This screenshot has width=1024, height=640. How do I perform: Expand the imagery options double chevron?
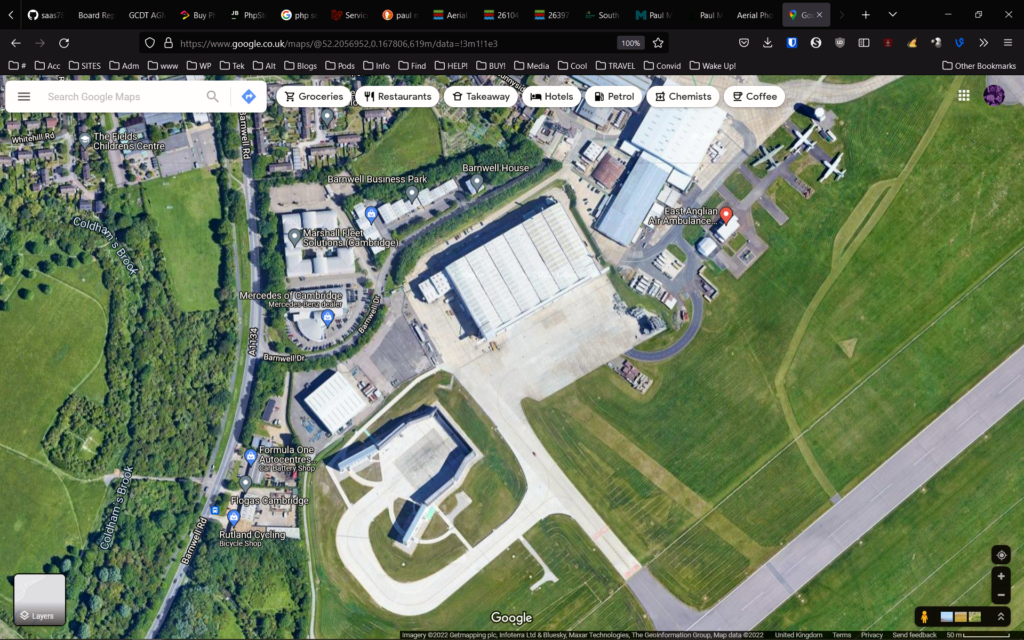click(x=1001, y=617)
